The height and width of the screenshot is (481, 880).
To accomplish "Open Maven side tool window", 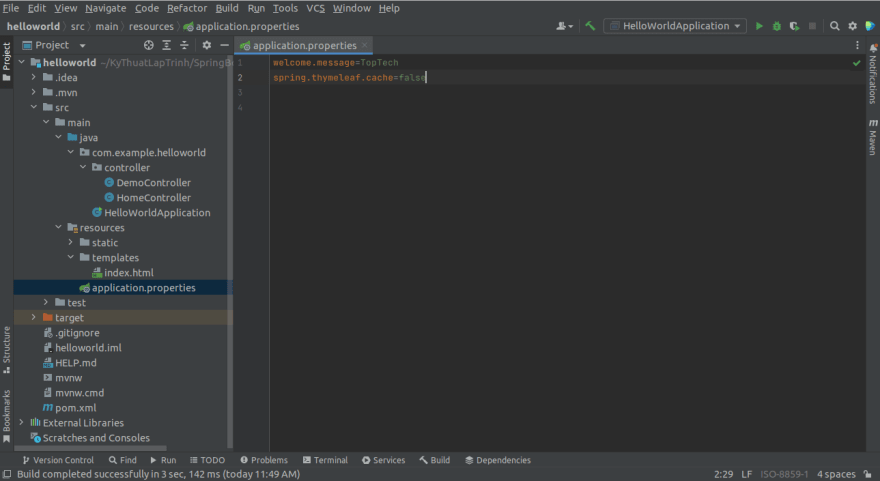I will coord(873,136).
